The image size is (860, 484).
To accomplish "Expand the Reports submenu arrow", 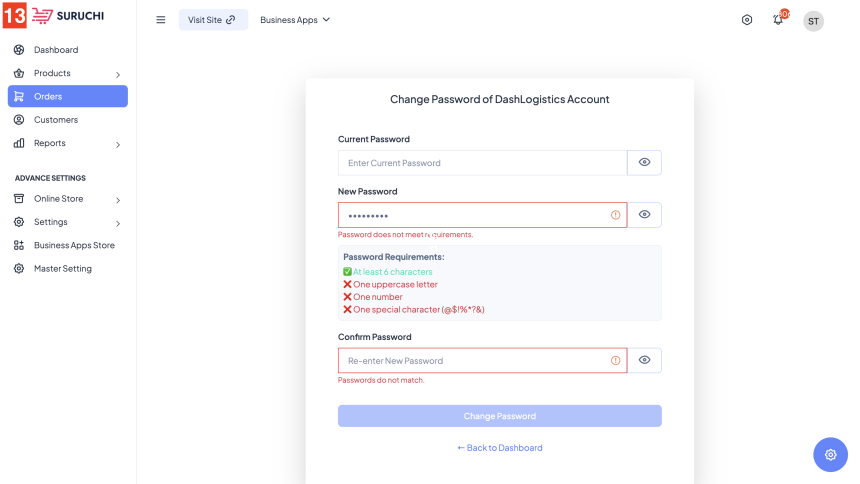I will pyautogui.click(x=118, y=144).
